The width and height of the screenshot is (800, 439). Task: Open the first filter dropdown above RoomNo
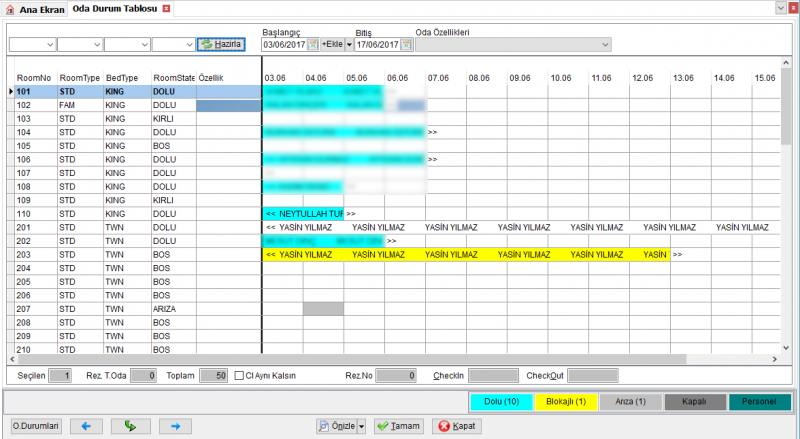pos(50,45)
